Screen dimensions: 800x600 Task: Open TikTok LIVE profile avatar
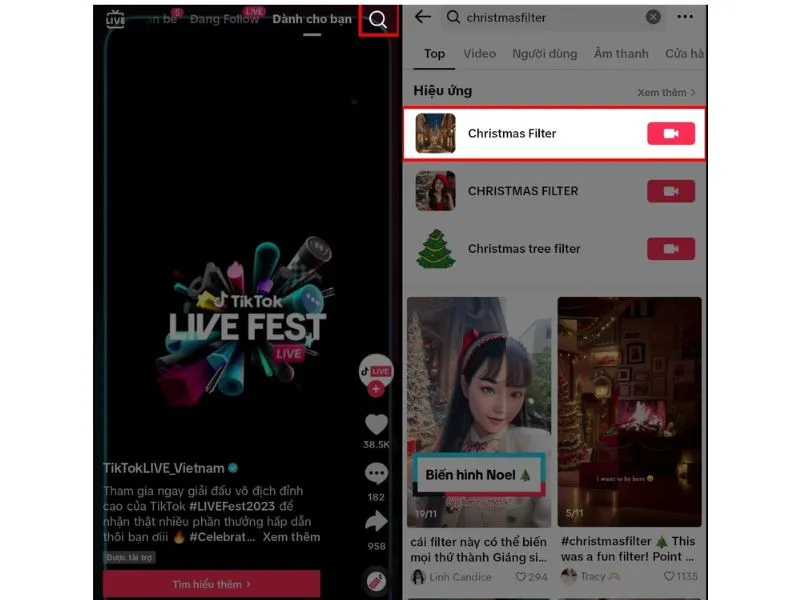(376, 370)
